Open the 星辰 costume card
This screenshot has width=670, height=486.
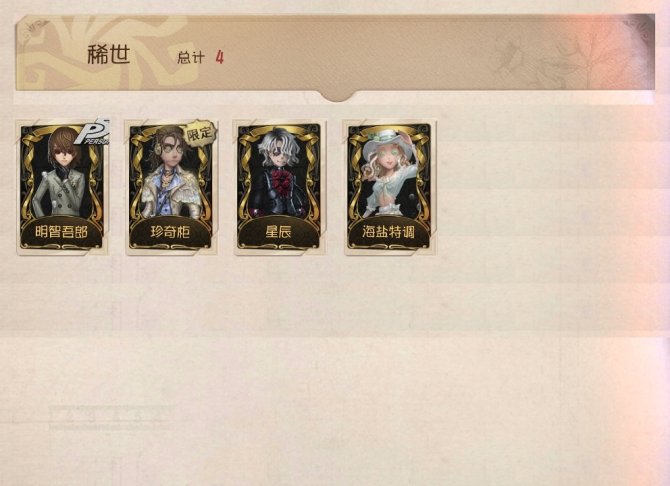tap(279, 187)
